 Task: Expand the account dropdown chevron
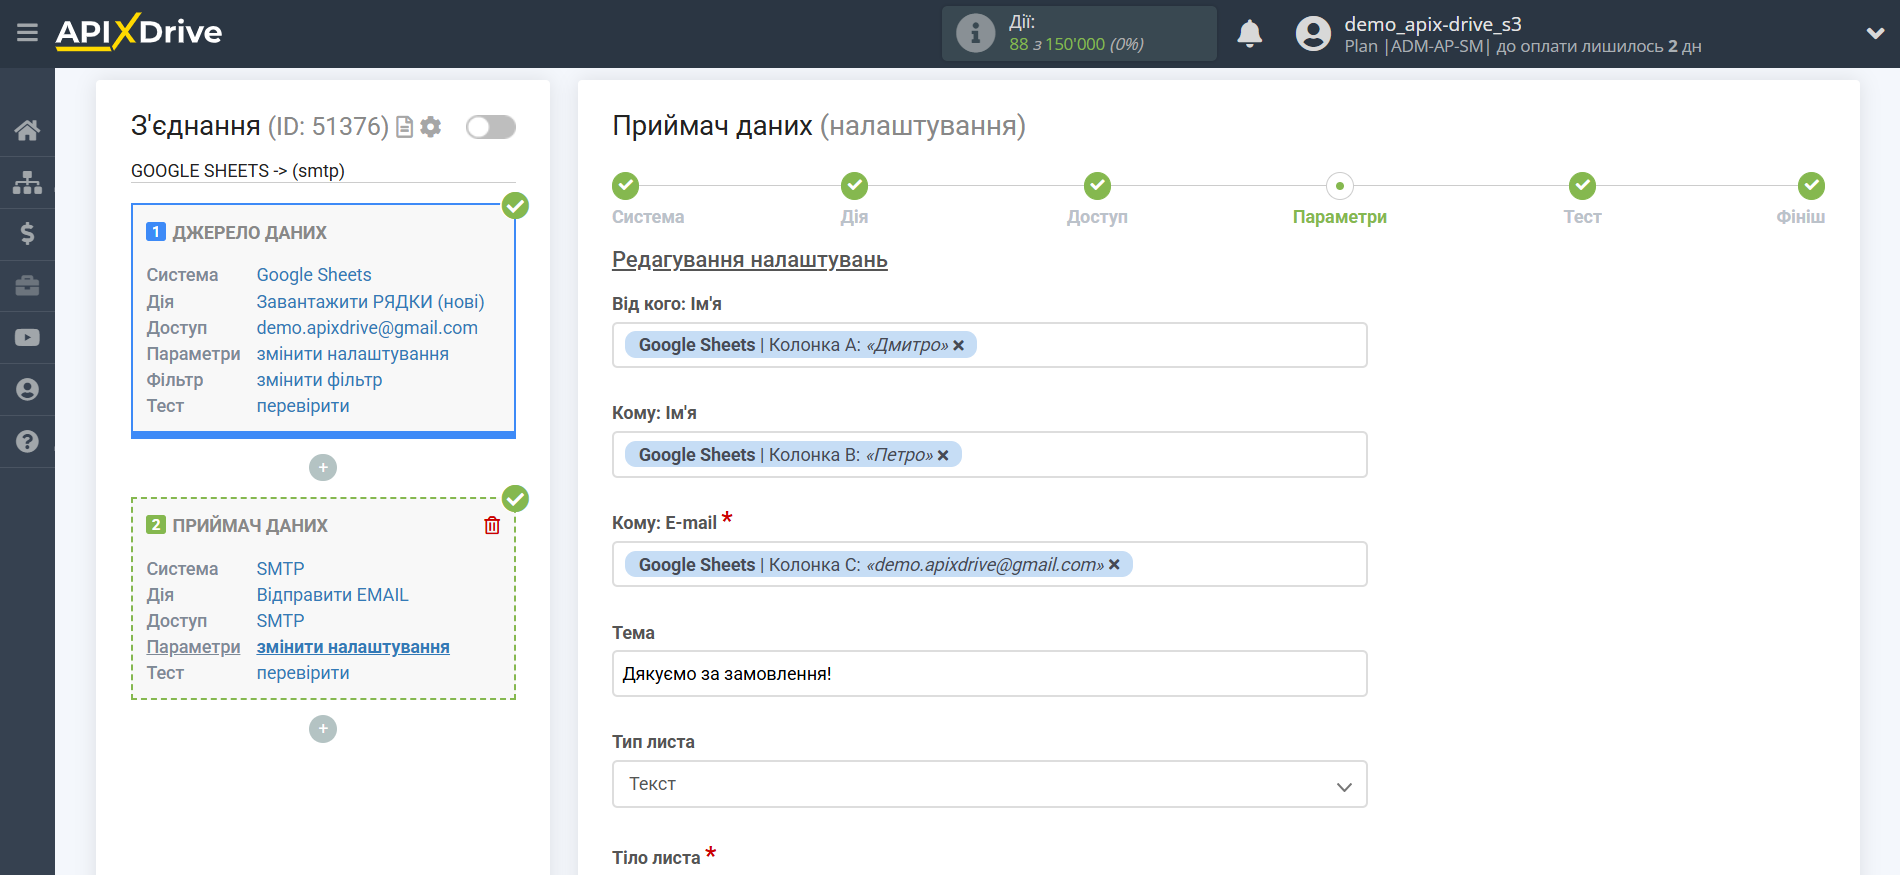[1875, 33]
